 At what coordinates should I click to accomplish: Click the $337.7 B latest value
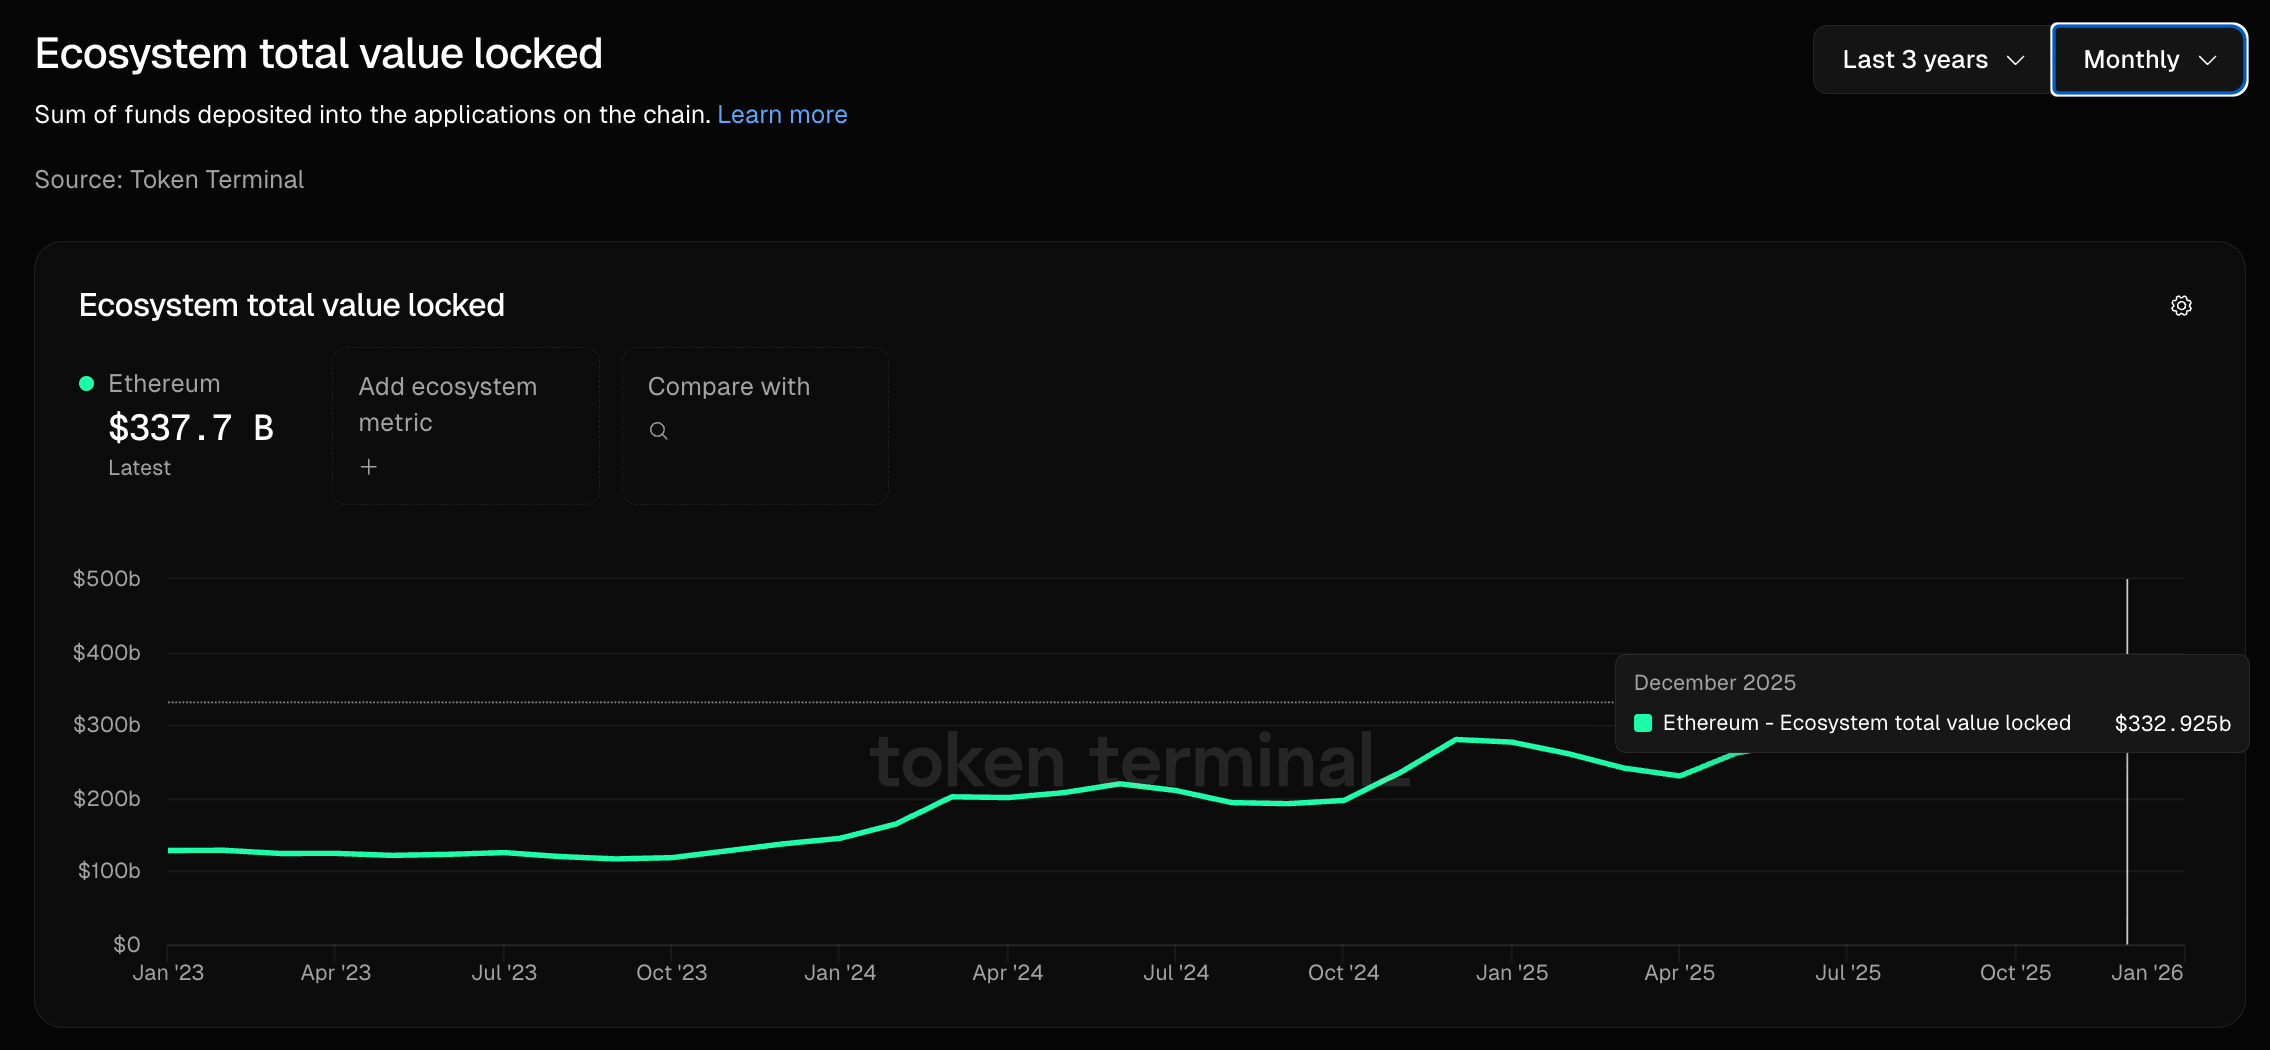coord(191,428)
